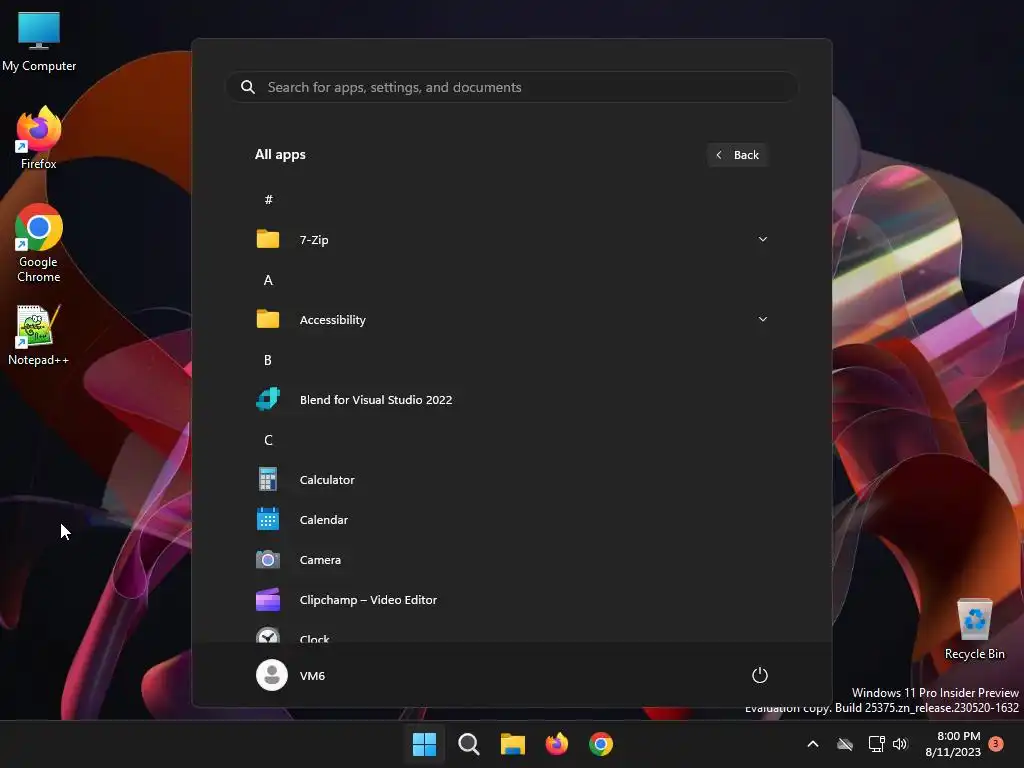Click the C letter header
1024x768 pixels.
[268, 440]
